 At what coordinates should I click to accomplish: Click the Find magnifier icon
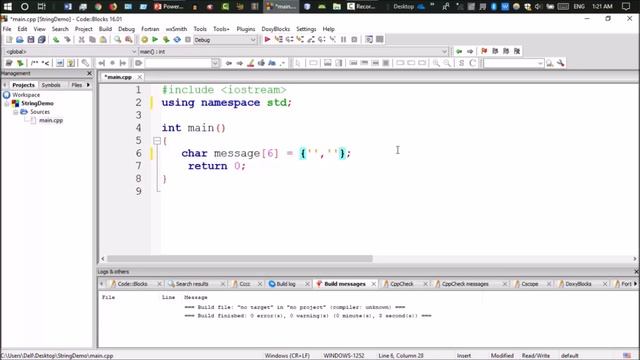pyautogui.click(x=118, y=40)
